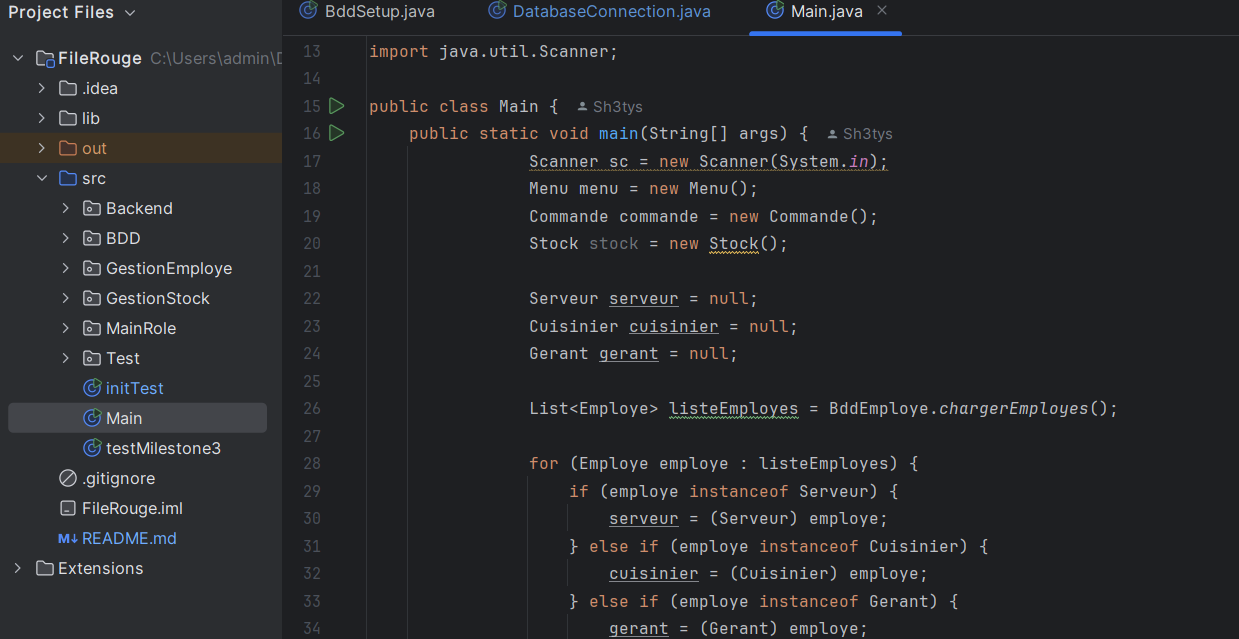Screen dimensions: 1239x639
Task: Click the testMilestone3 class icon
Action: click(92, 448)
